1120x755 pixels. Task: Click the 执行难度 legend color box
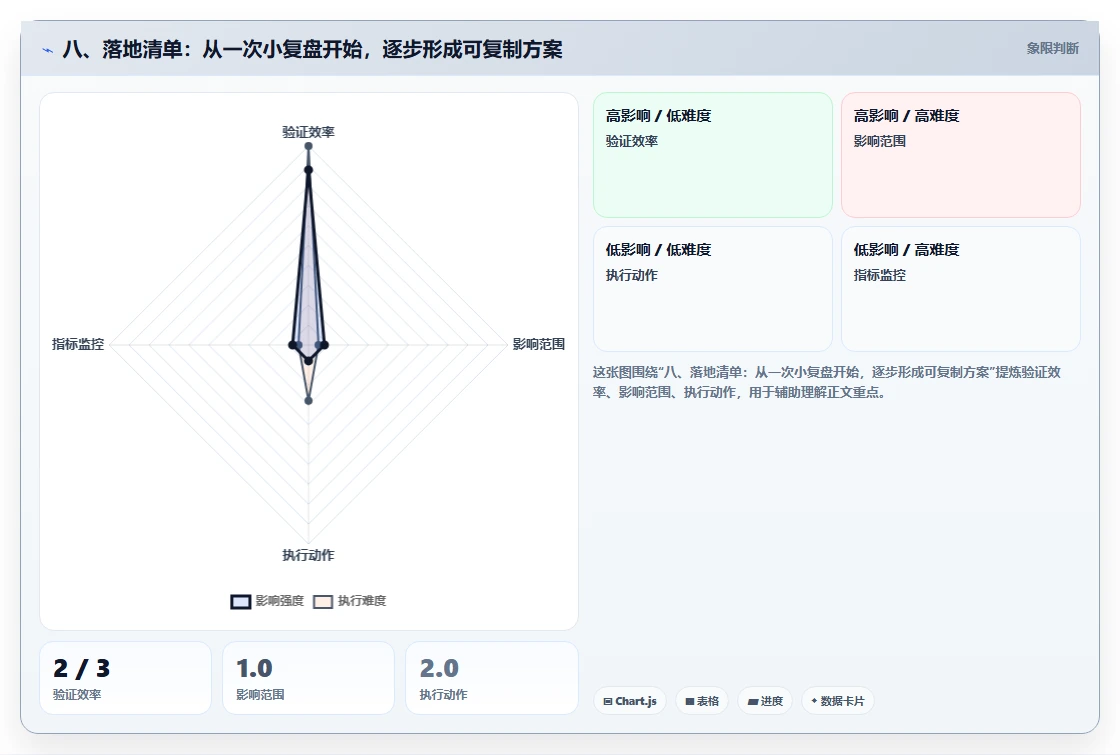[x=323, y=601]
